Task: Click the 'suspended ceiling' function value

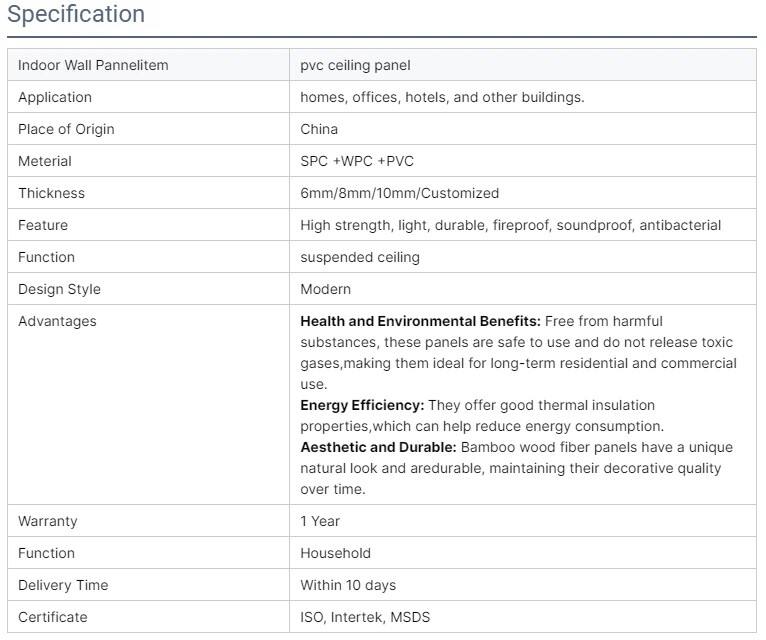Action: [x=360, y=257]
